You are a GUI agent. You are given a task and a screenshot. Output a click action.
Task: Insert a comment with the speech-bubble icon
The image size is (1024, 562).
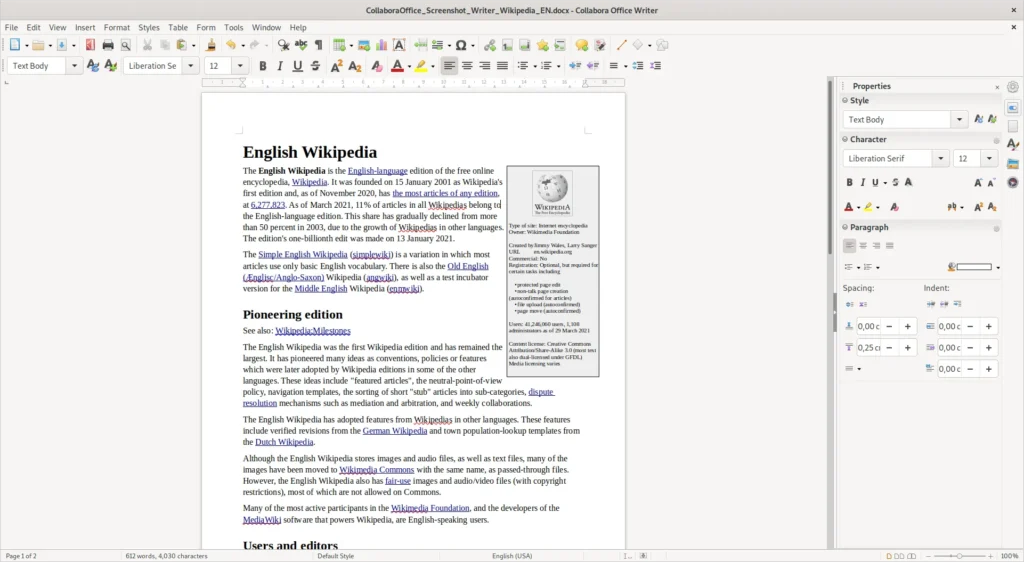point(581,45)
